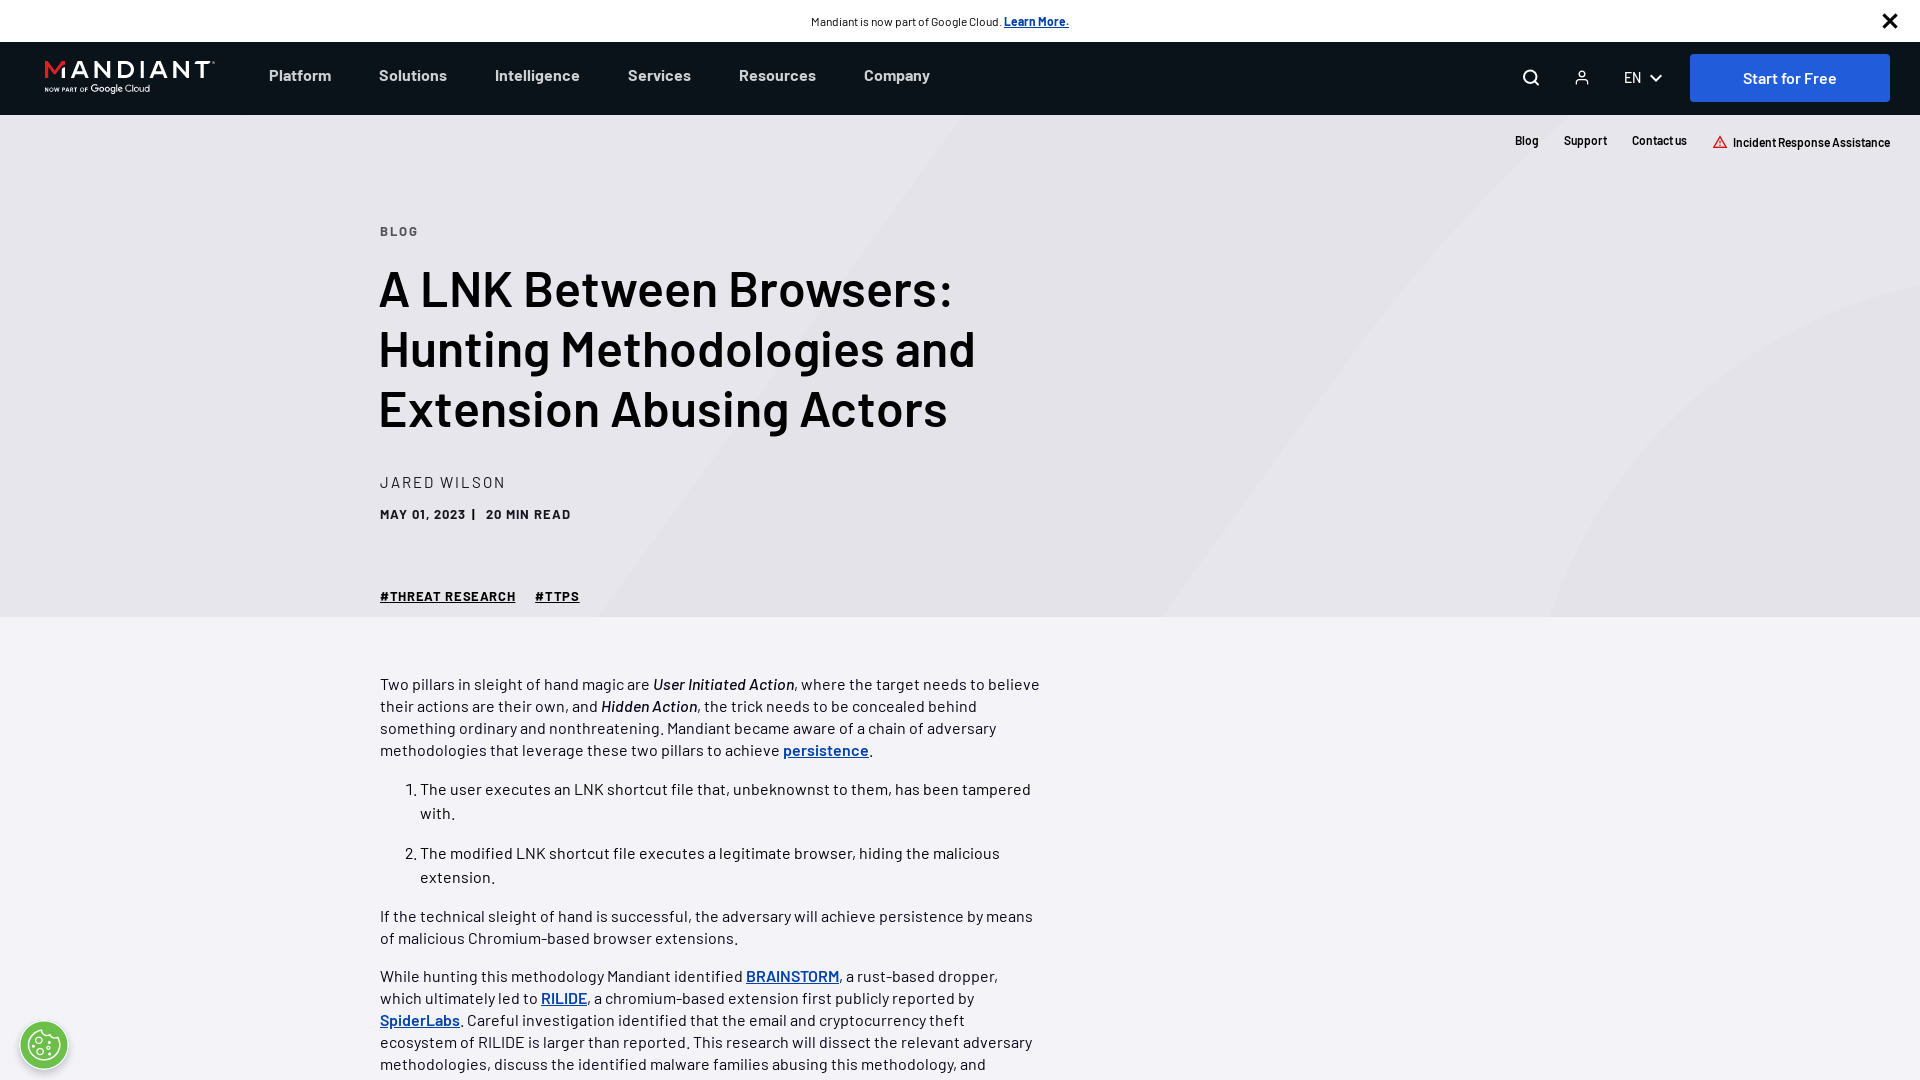Click the Start for Free button
This screenshot has height=1080, width=1920.
[1789, 78]
